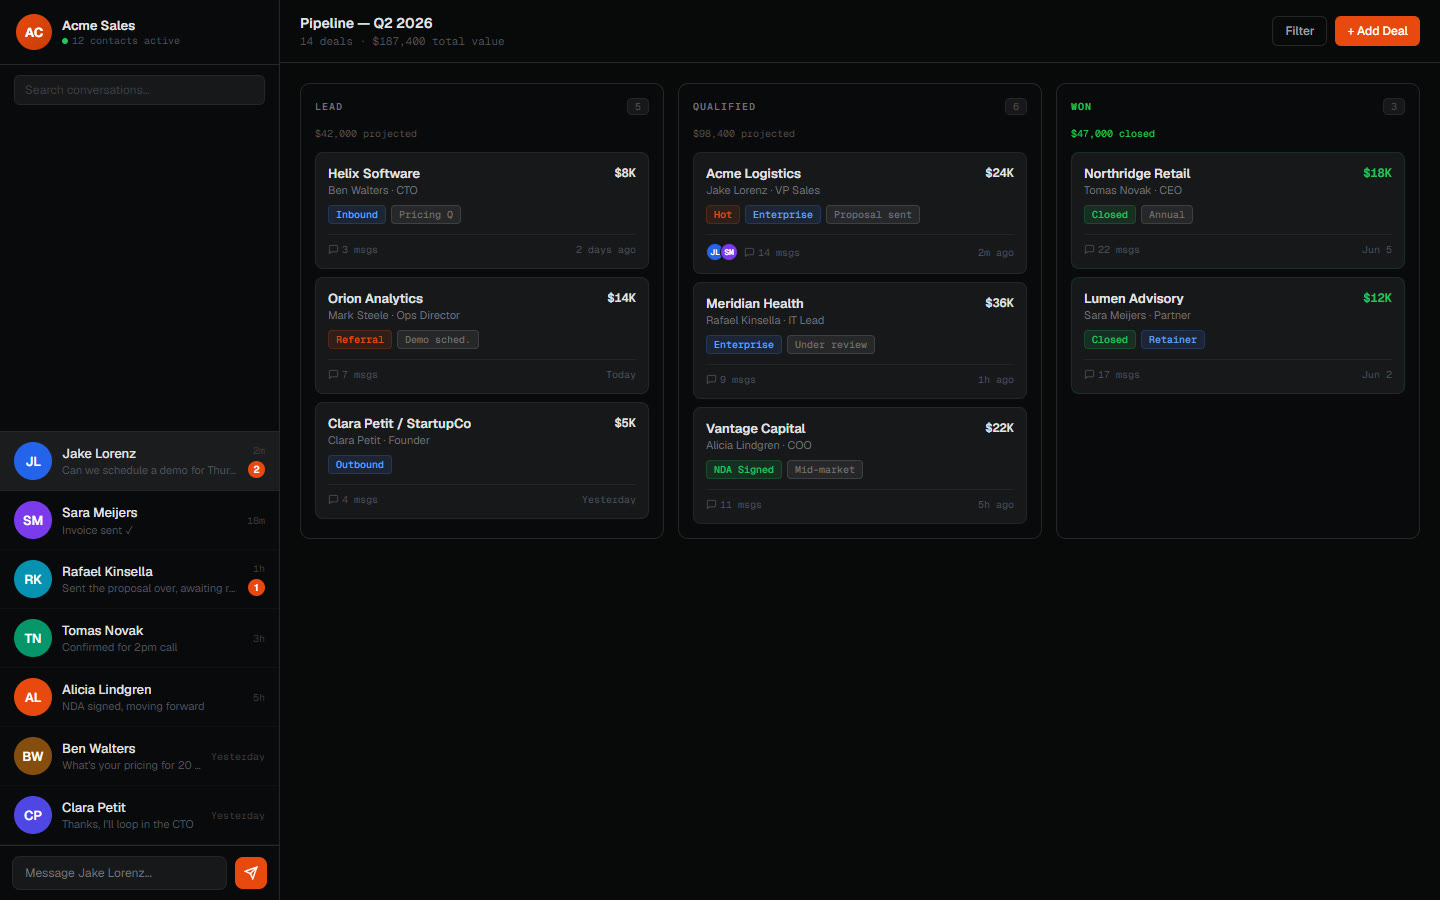Click the Search conversations field
The width and height of the screenshot is (1440, 900).
coord(139,90)
